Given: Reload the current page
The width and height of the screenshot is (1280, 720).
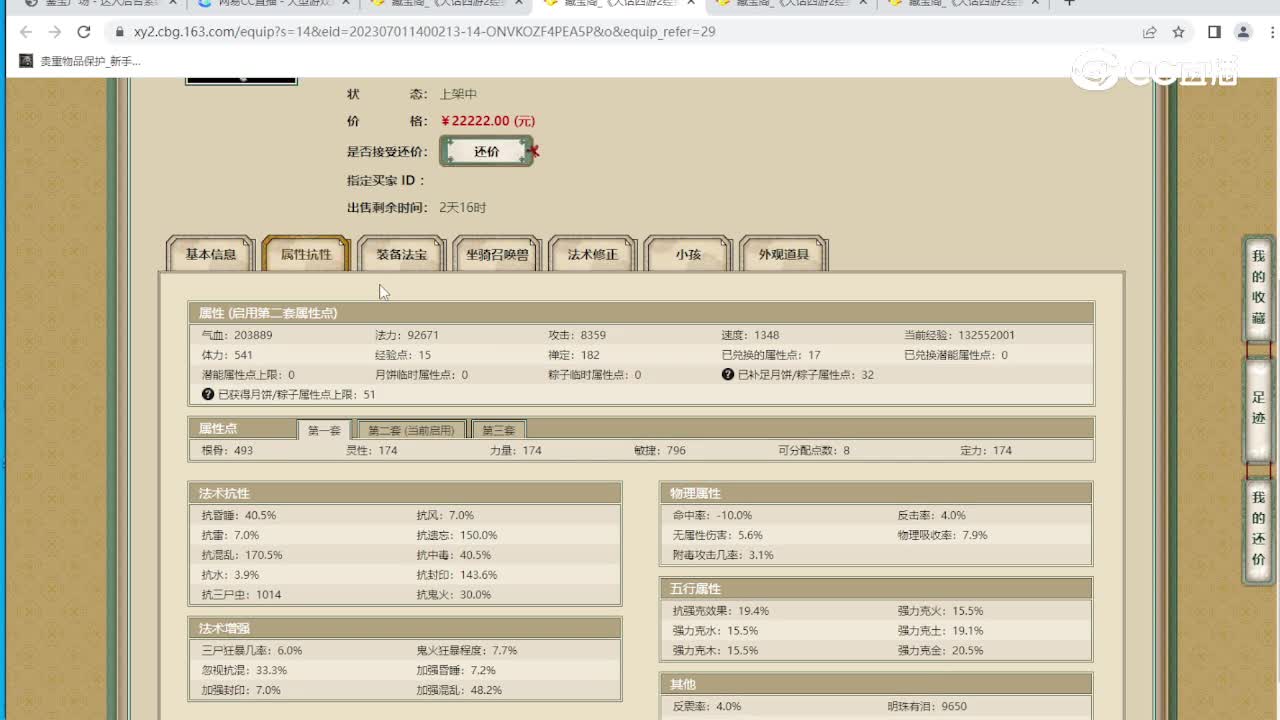Looking at the screenshot, I should tap(84, 32).
